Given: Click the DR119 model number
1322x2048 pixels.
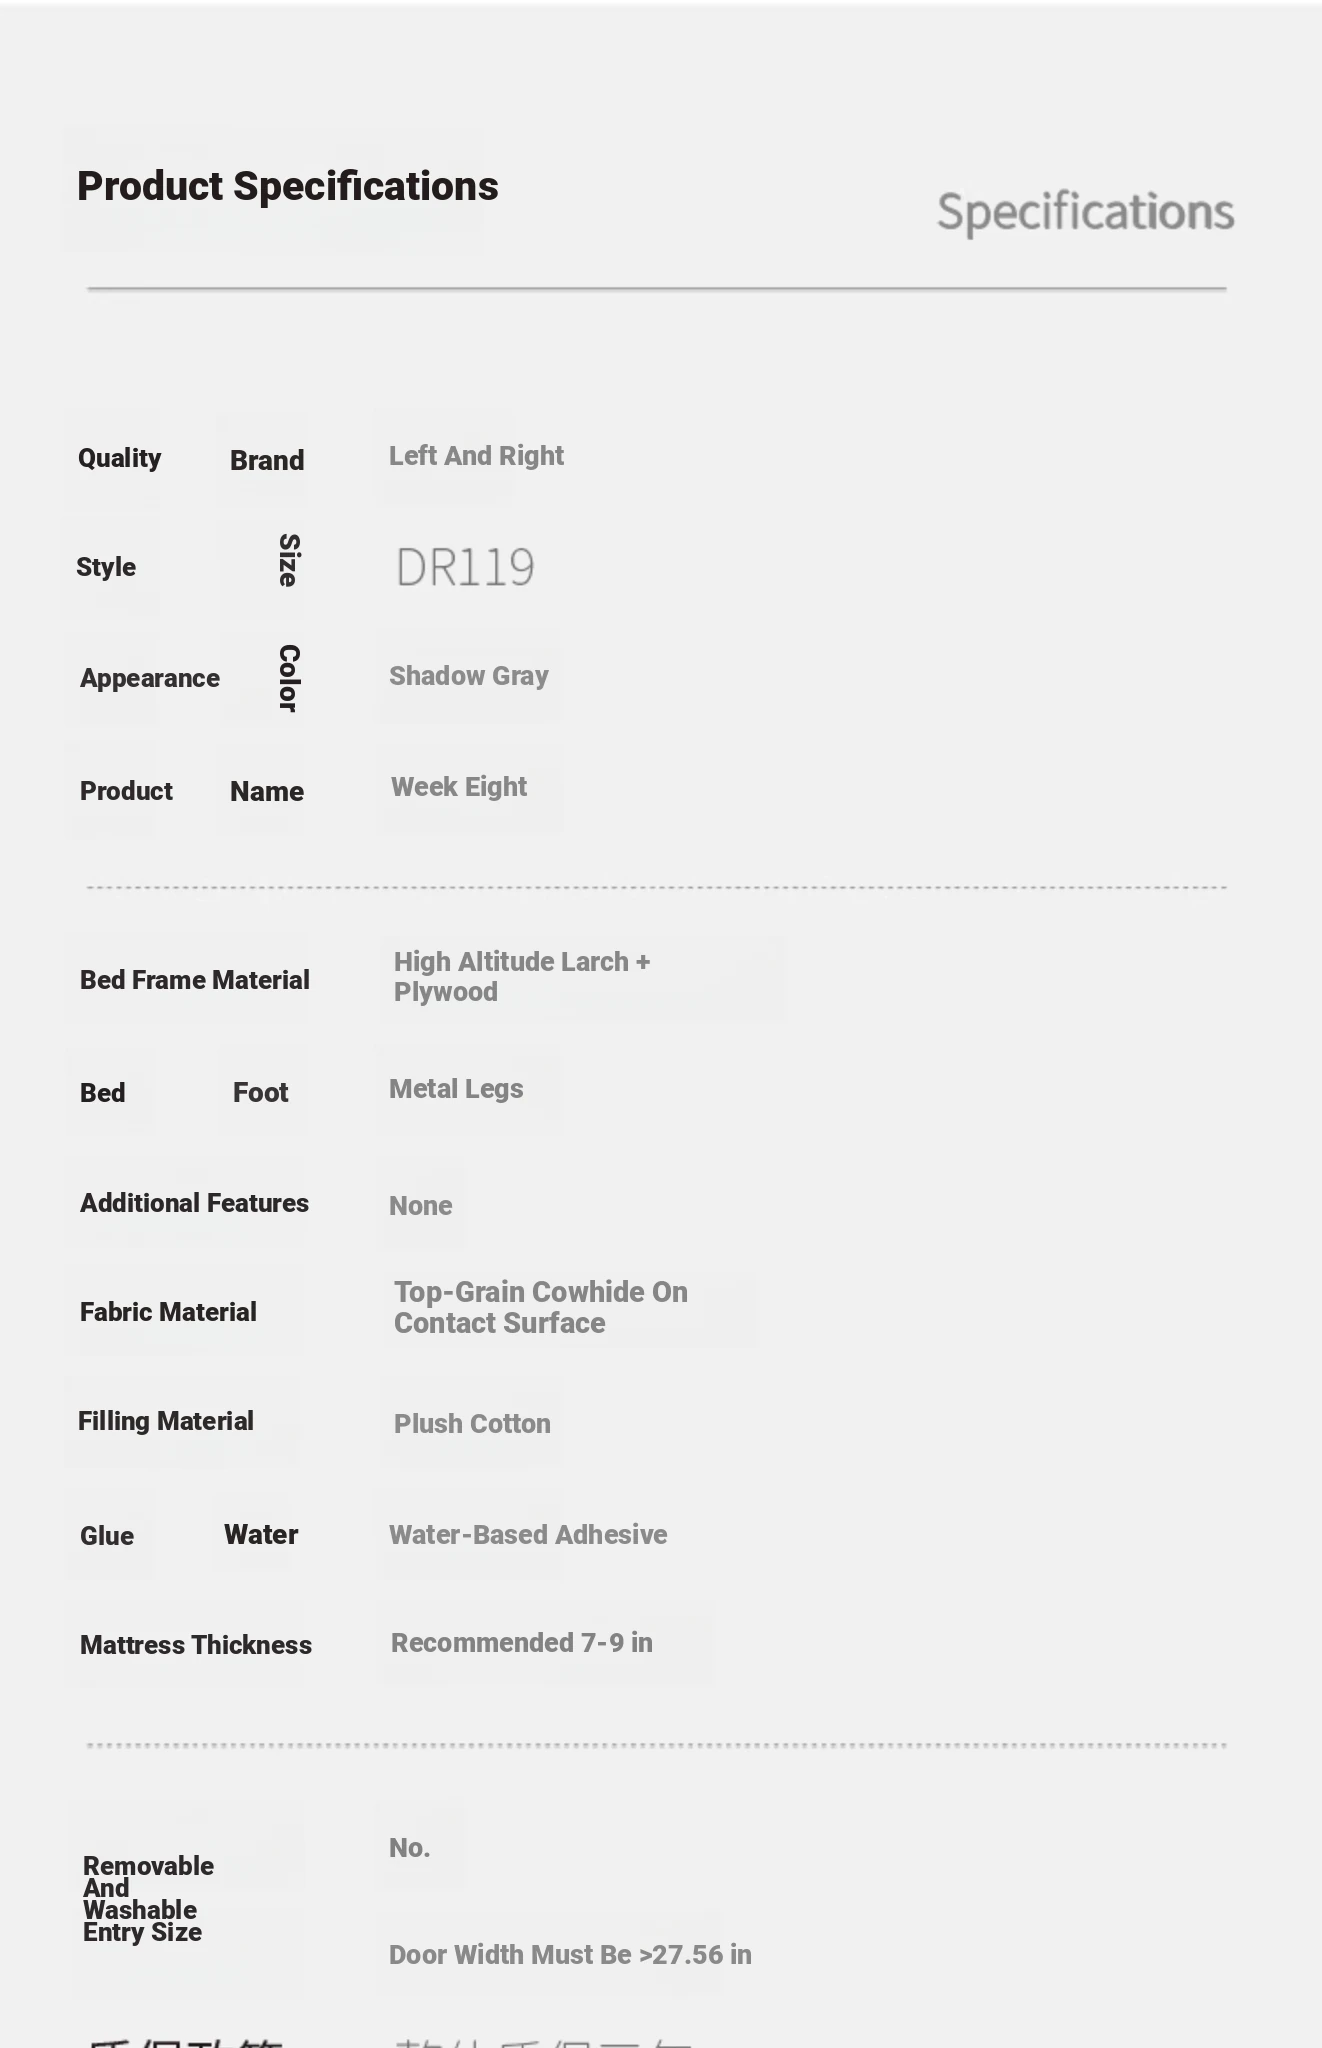Looking at the screenshot, I should click(465, 567).
